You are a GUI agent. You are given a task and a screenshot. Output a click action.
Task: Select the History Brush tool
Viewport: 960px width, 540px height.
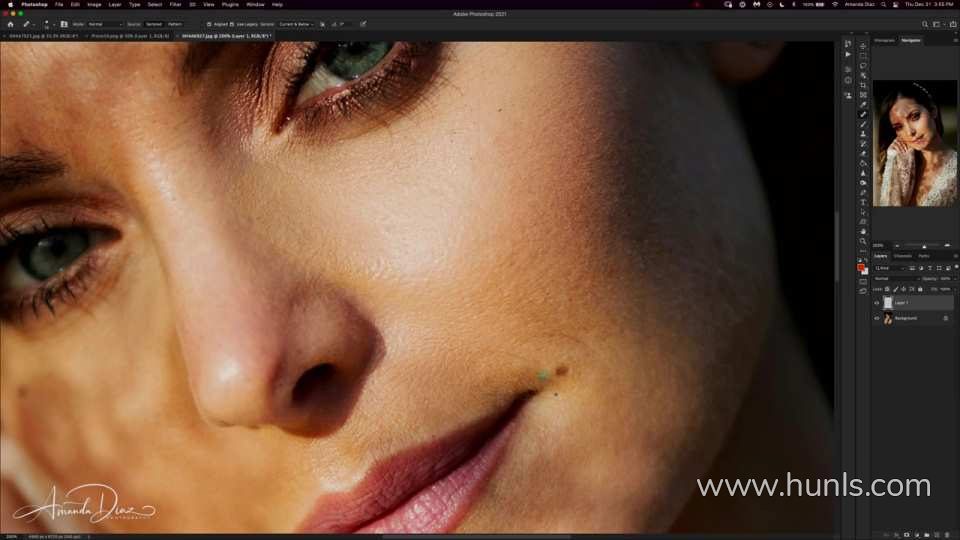[863, 144]
